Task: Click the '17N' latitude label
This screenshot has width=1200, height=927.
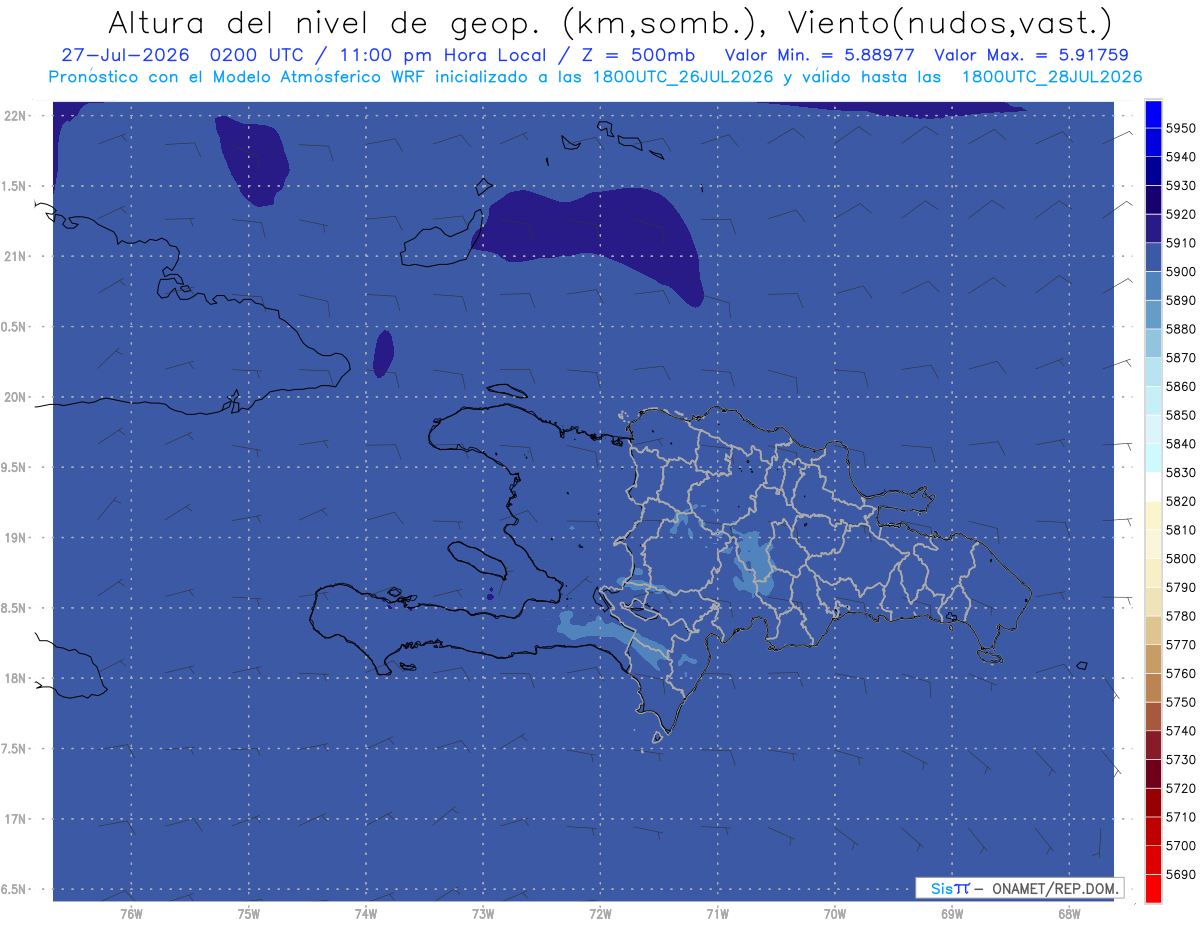Action: tap(15, 819)
